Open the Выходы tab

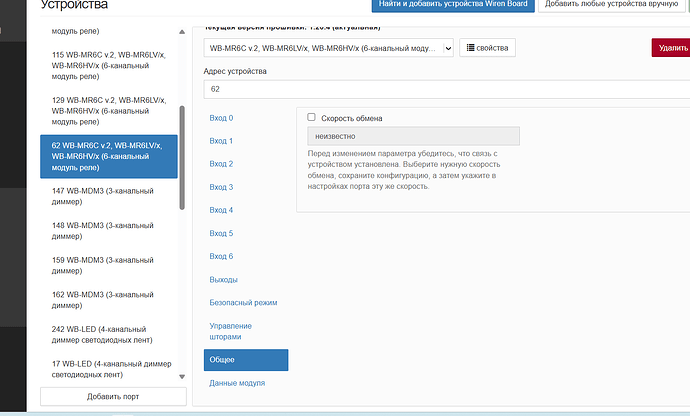(224, 280)
